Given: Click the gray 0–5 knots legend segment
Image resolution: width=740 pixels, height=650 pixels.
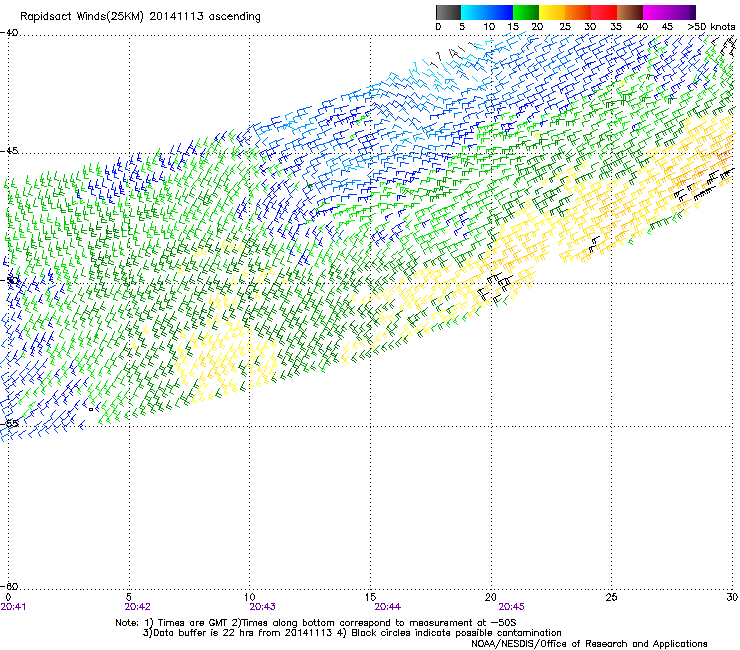Looking at the screenshot, I should pos(448,12).
